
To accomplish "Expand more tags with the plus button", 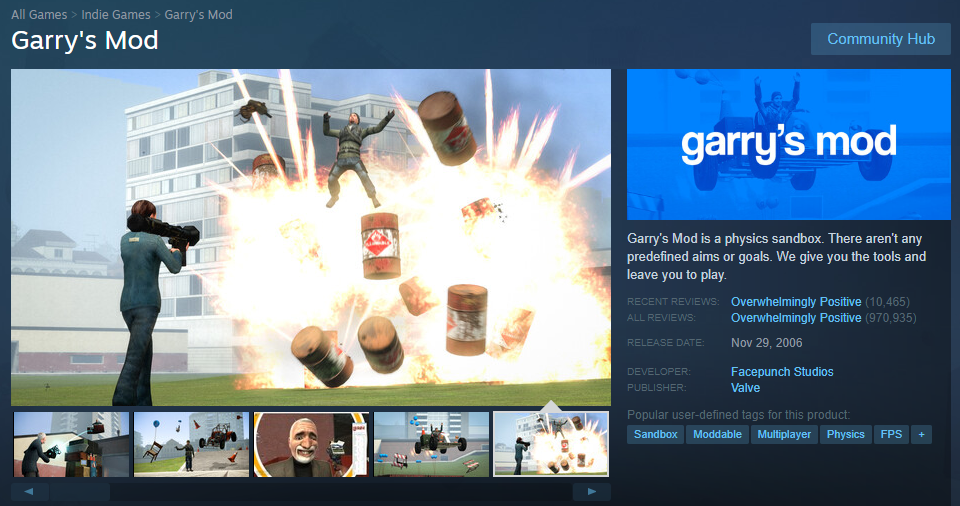I will coord(921,434).
